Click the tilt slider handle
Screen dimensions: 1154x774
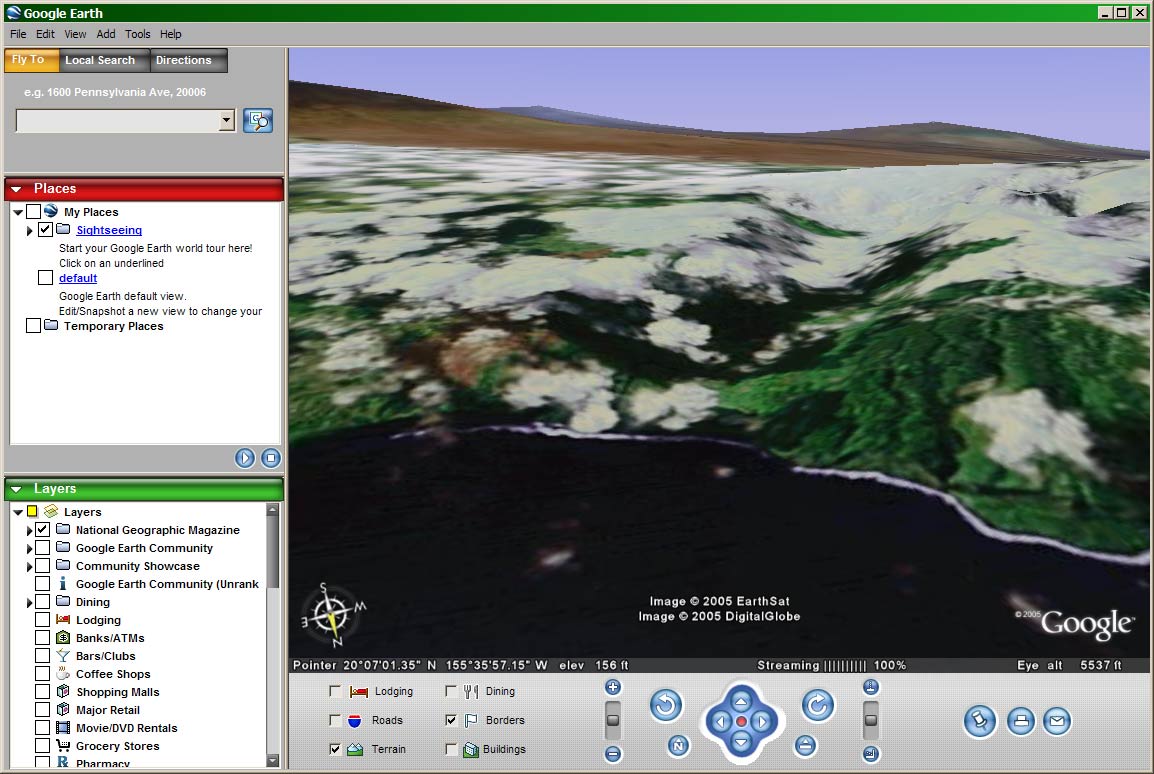pyautogui.click(x=871, y=719)
